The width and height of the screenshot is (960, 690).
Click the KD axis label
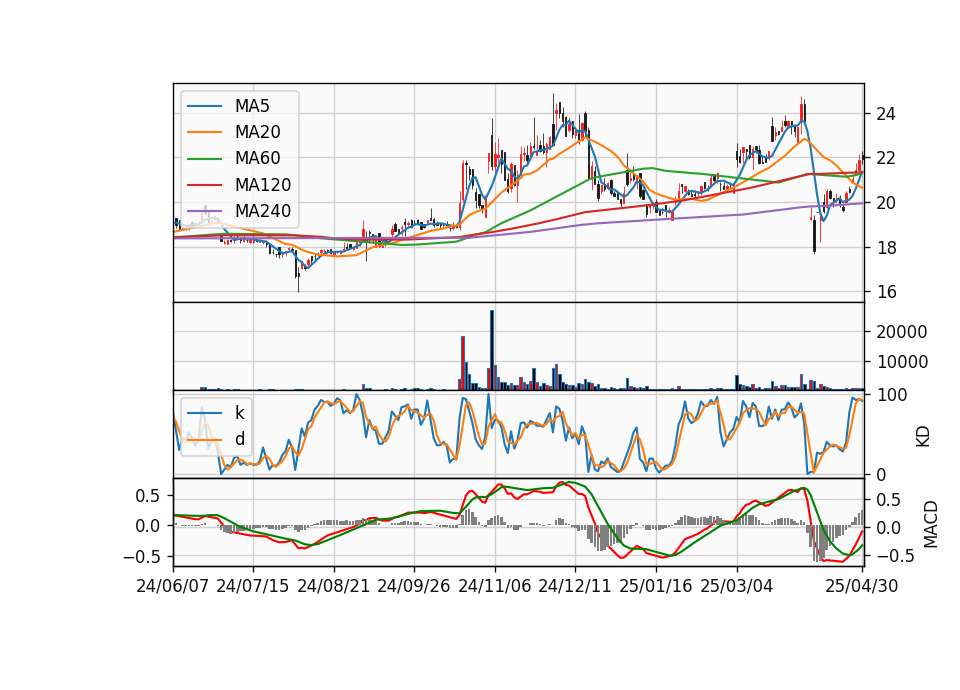[923, 437]
